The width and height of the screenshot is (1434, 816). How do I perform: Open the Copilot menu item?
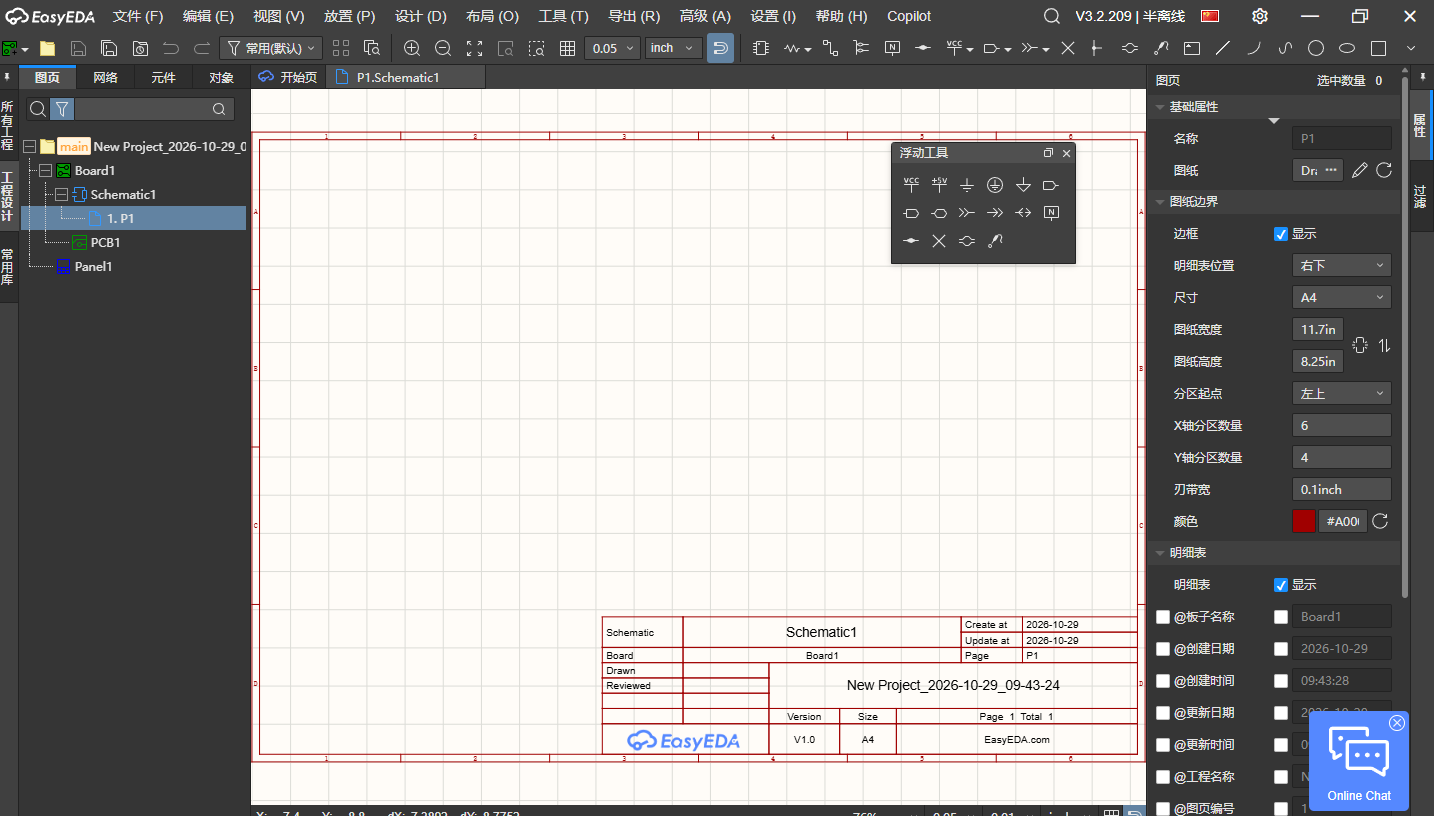pos(909,16)
